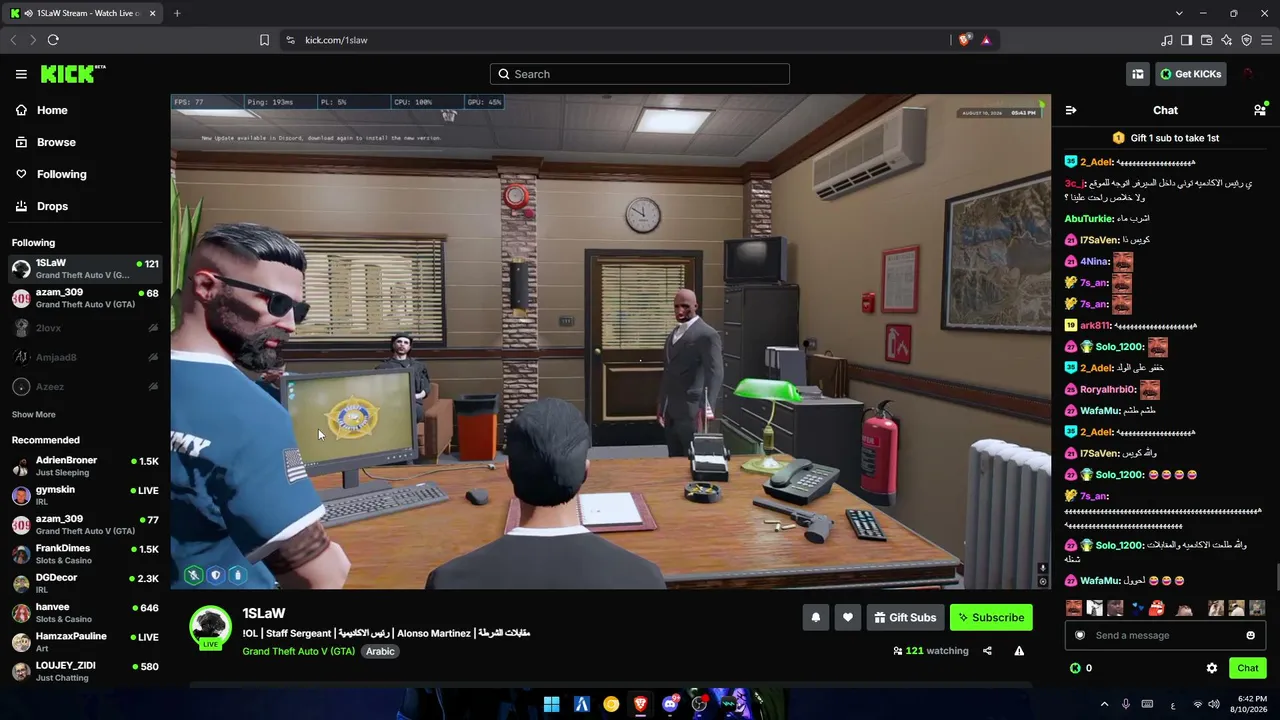Open Discord from the taskbar

click(670, 704)
